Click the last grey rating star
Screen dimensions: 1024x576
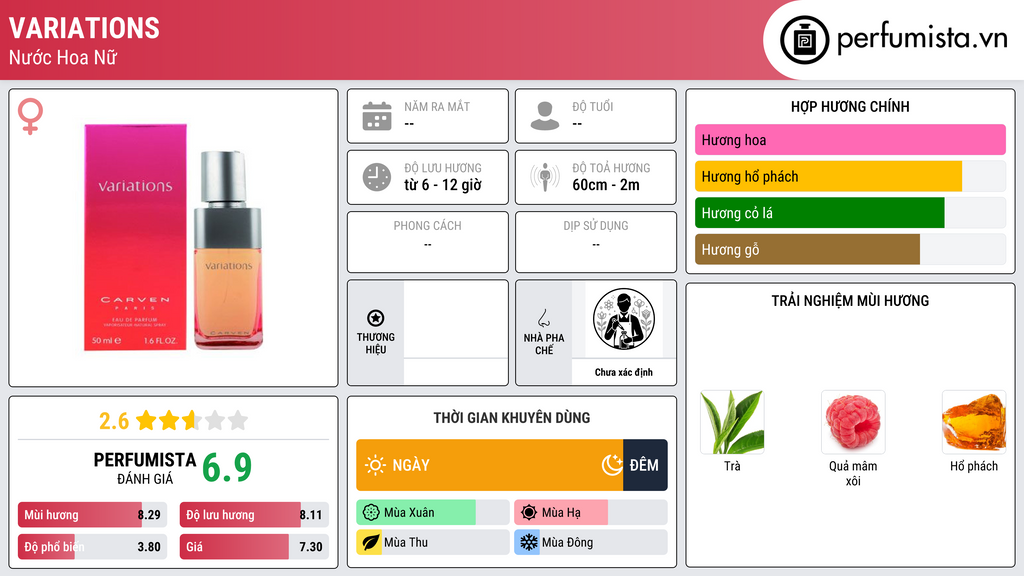[238, 420]
